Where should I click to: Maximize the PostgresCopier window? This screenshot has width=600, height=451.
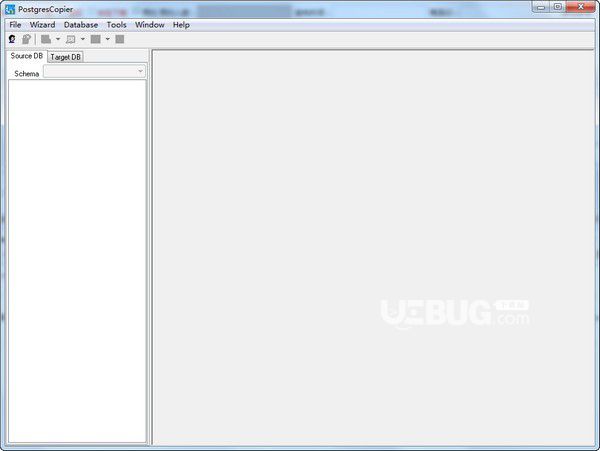coord(558,7)
